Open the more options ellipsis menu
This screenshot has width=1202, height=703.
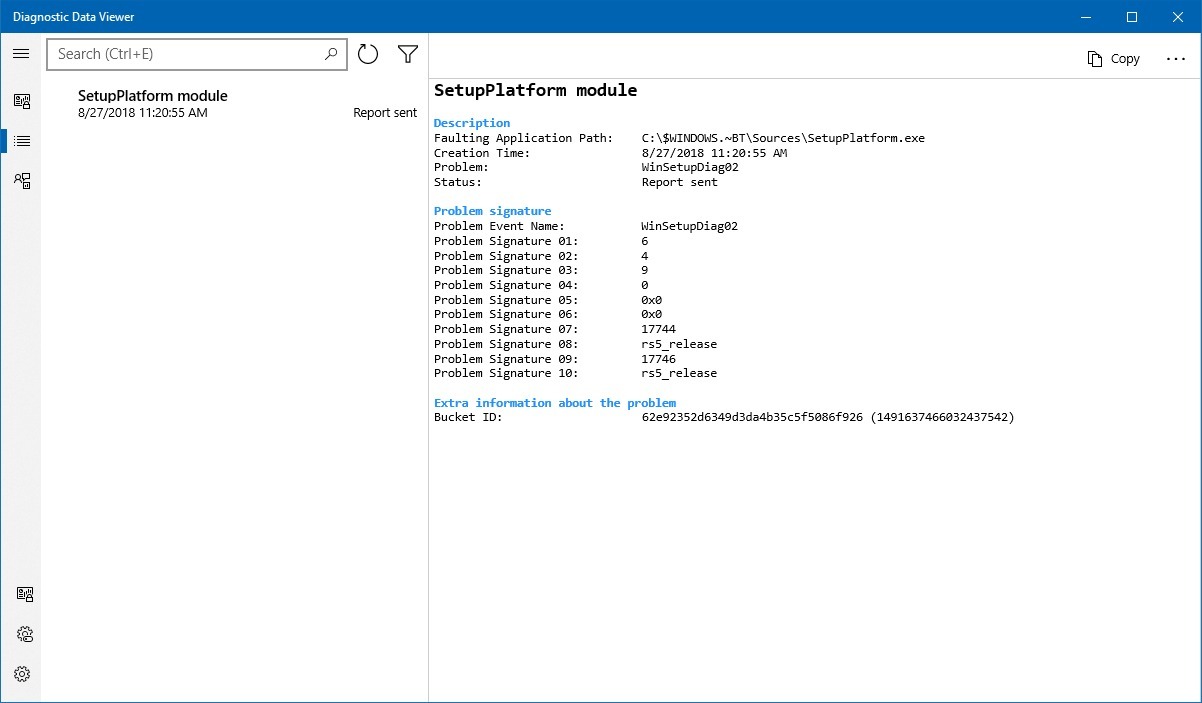pos(1176,59)
